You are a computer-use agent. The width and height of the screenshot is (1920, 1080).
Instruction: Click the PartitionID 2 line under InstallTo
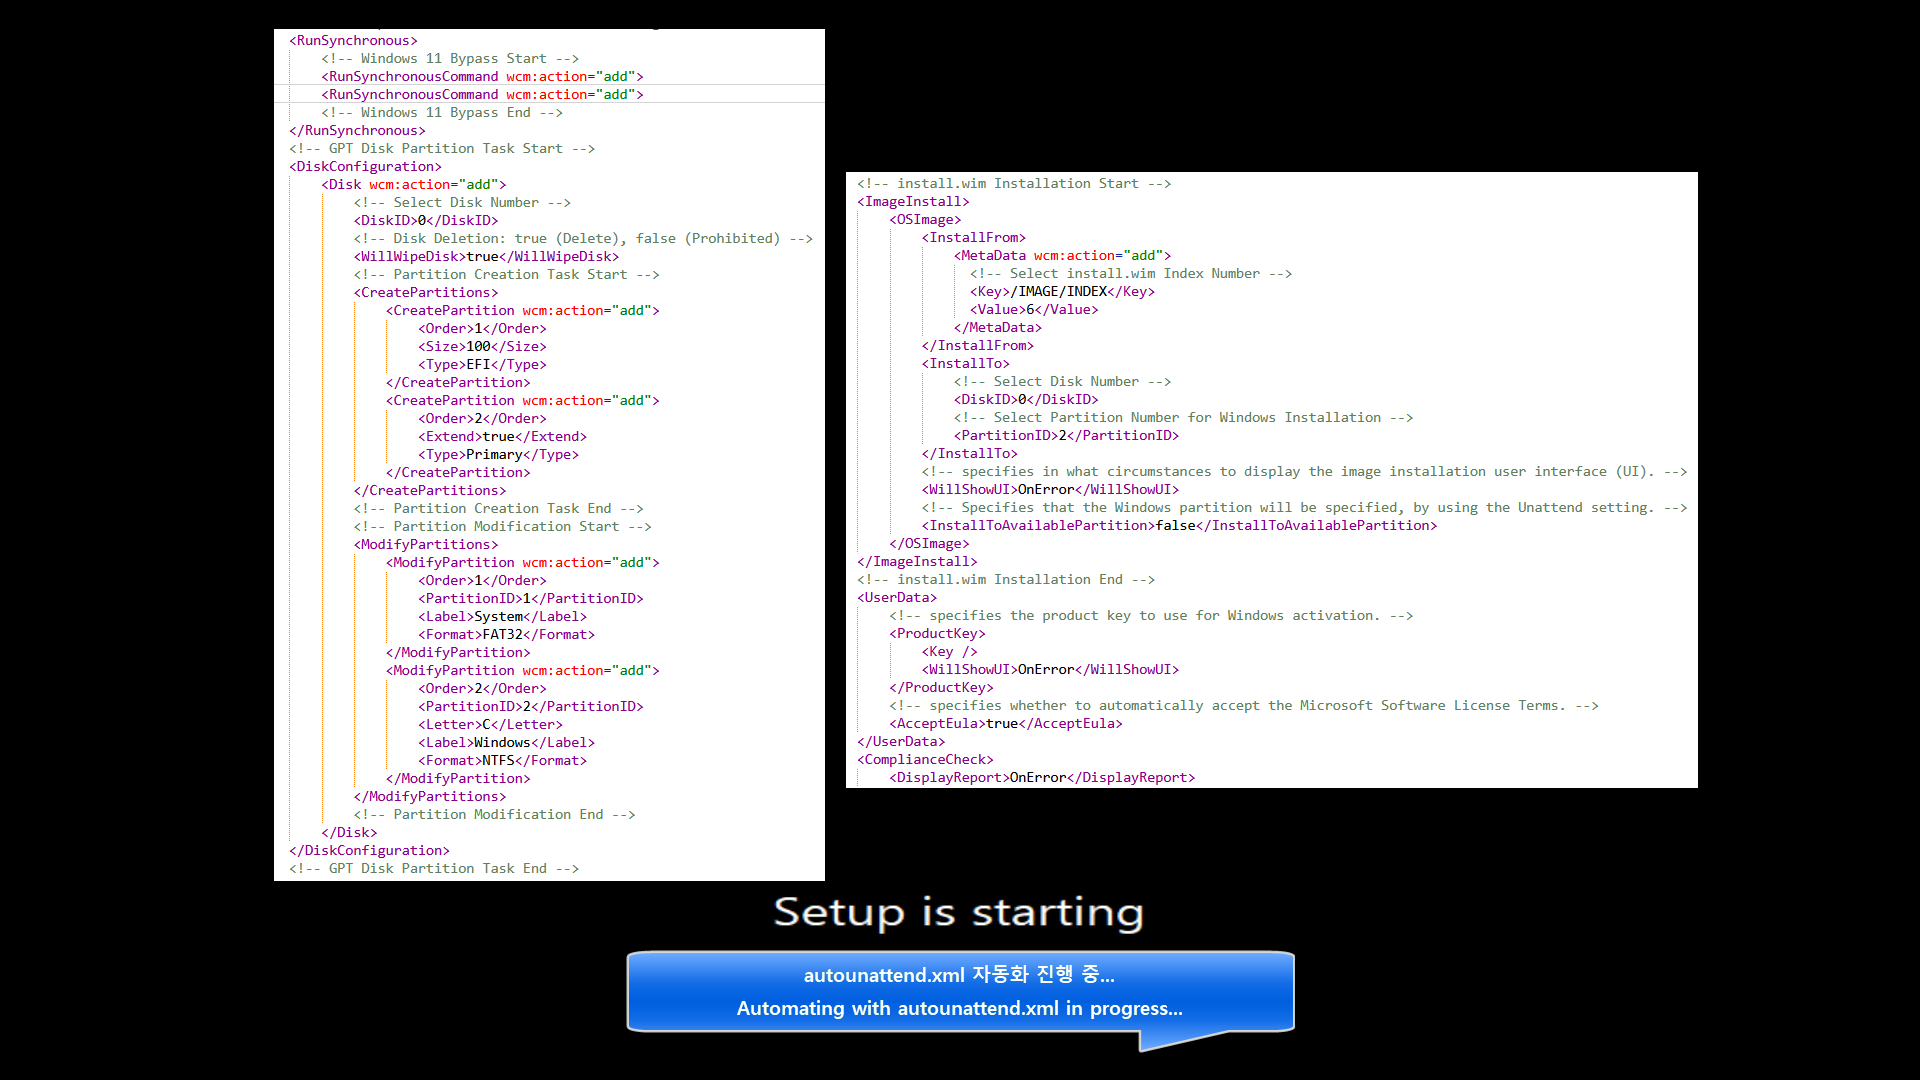coord(1066,436)
